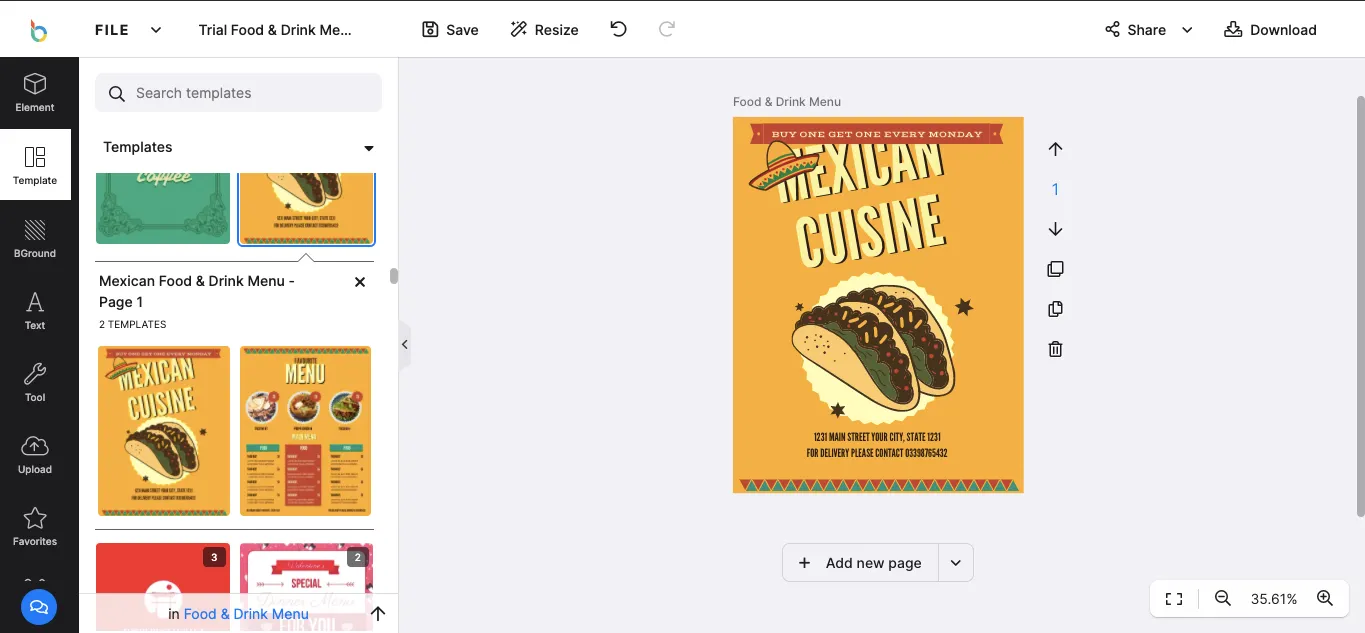1365x633 pixels.
Task: Move page up with arrow icon
Action: point(1055,149)
